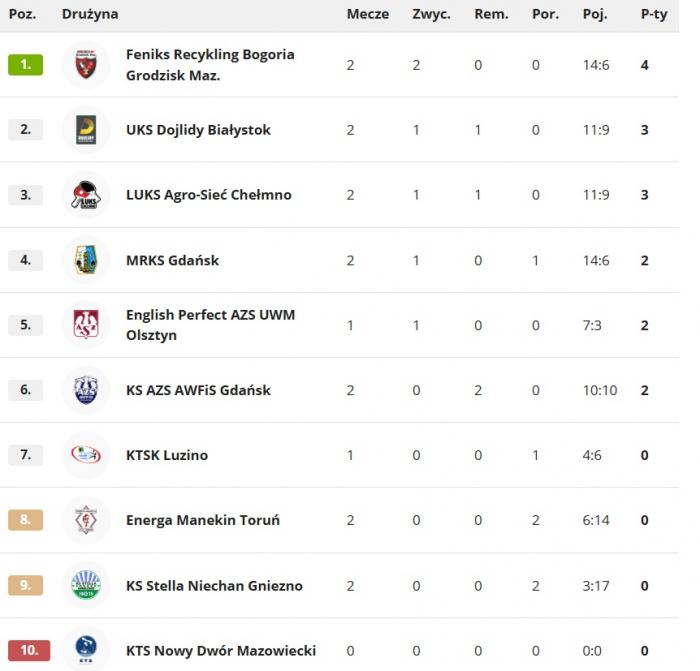Click the Mecze column header
This screenshot has width=700, height=671.
pos(361,15)
